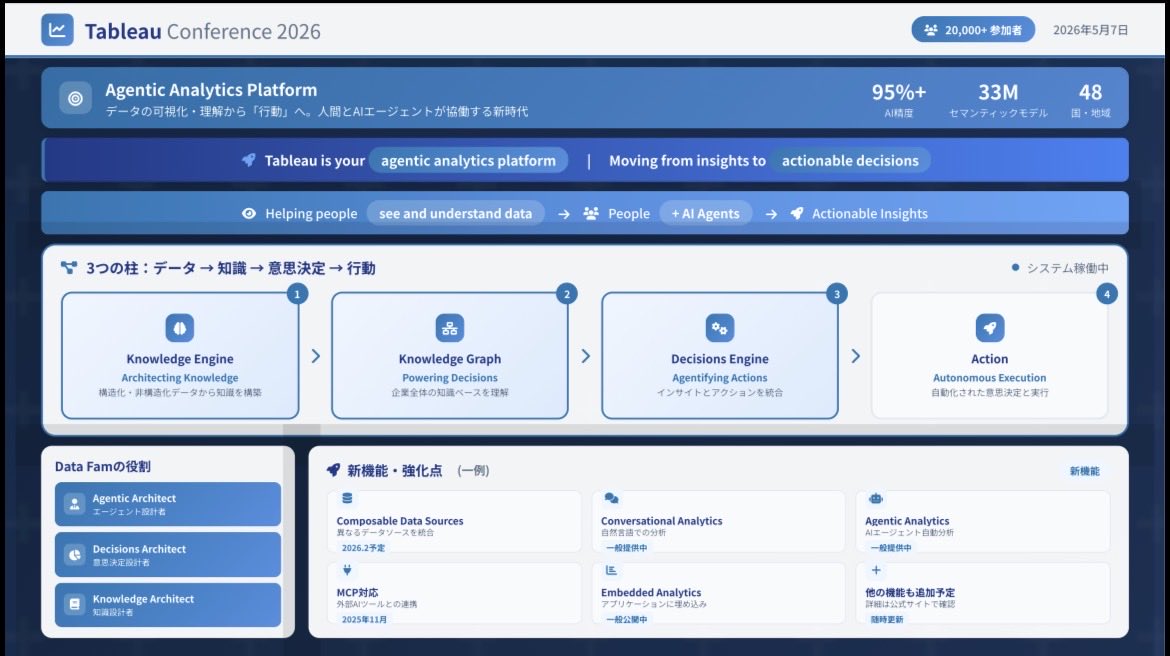Click the system status dot beside システム稼働中
Screen dimensions: 1170x656
pos(1015,267)
